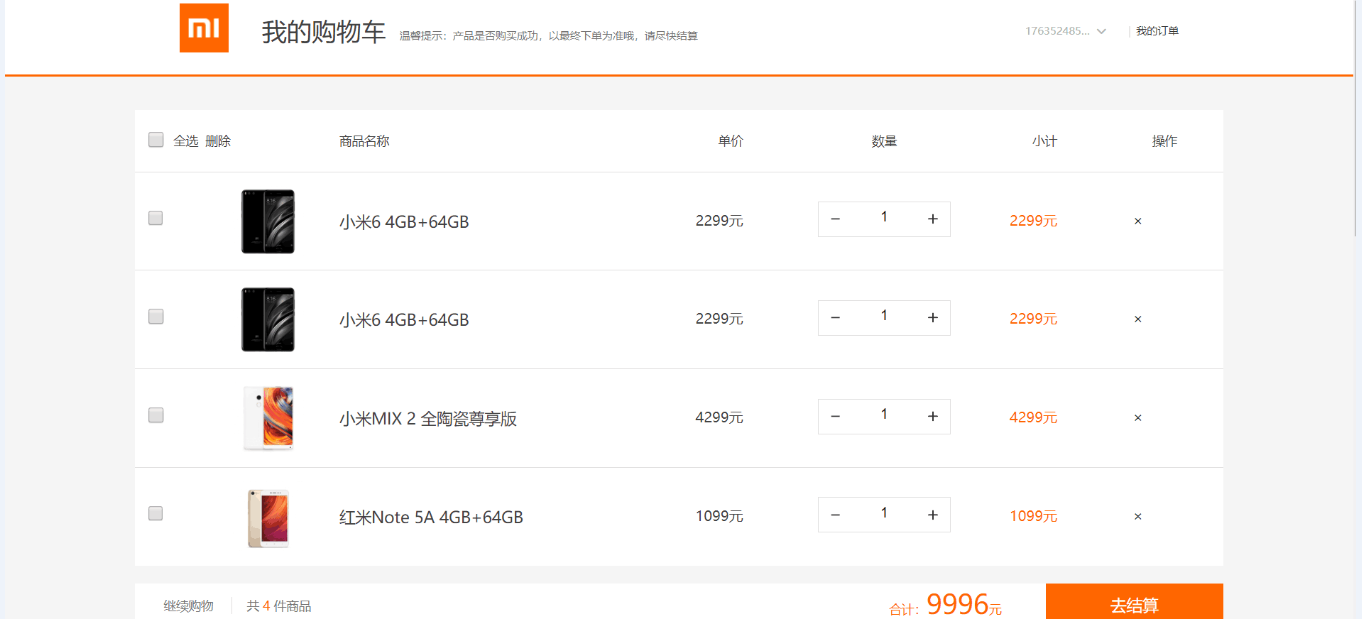Click the 小计 column header
Screen dimensions: 1362x619
click(x=1045, y=141)
